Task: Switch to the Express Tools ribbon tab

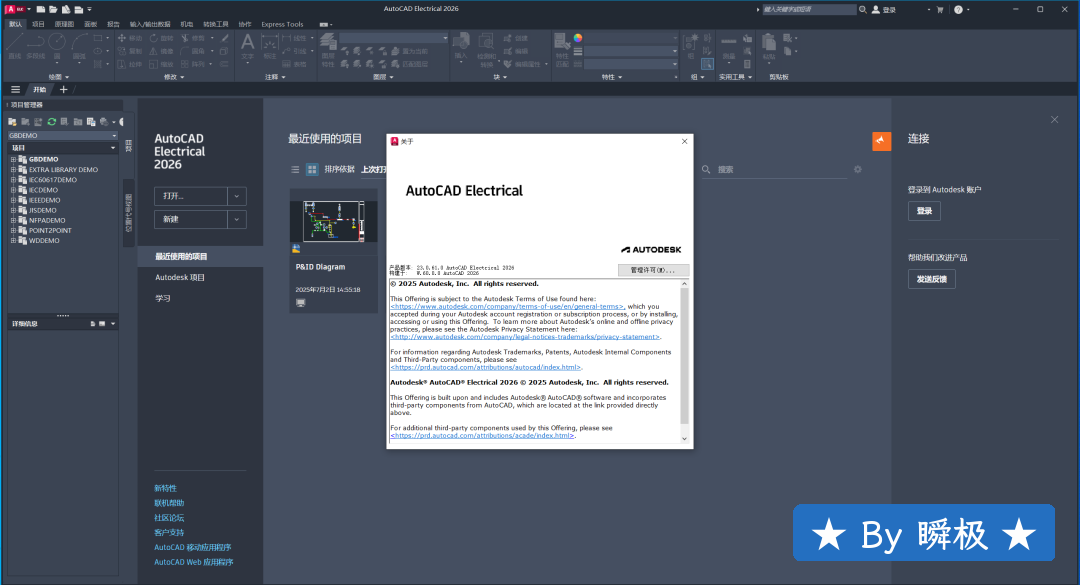Action: [x=282, y=24]
